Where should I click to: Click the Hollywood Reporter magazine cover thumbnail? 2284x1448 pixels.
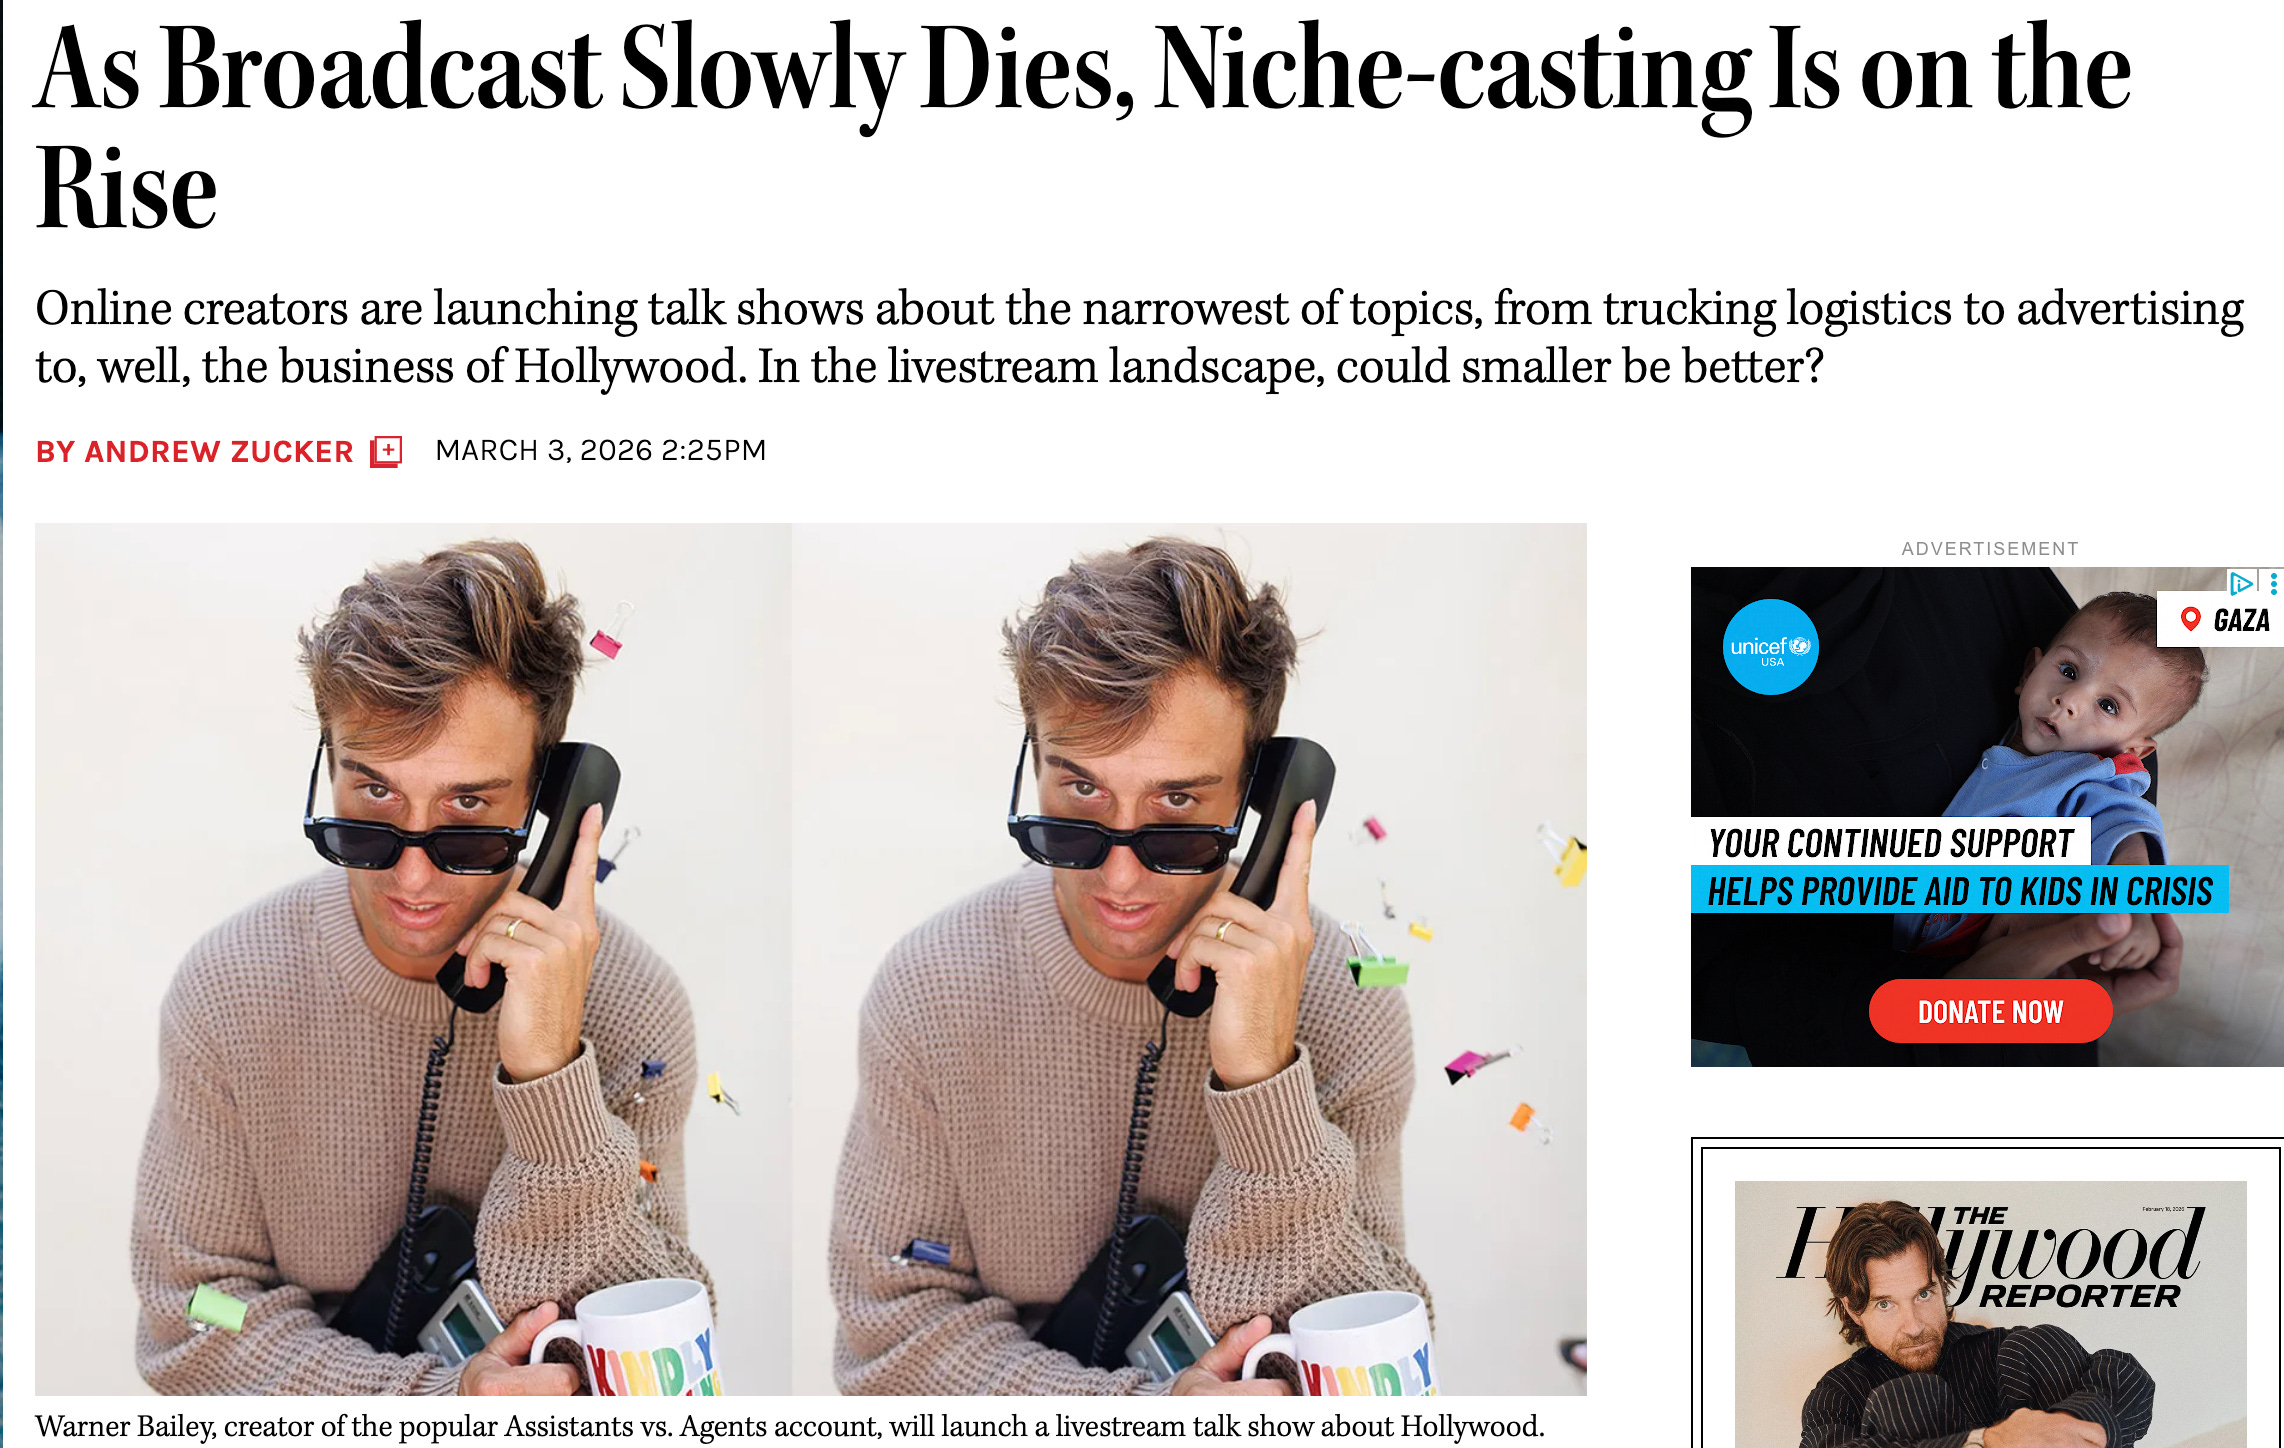pos(1990,1314)
